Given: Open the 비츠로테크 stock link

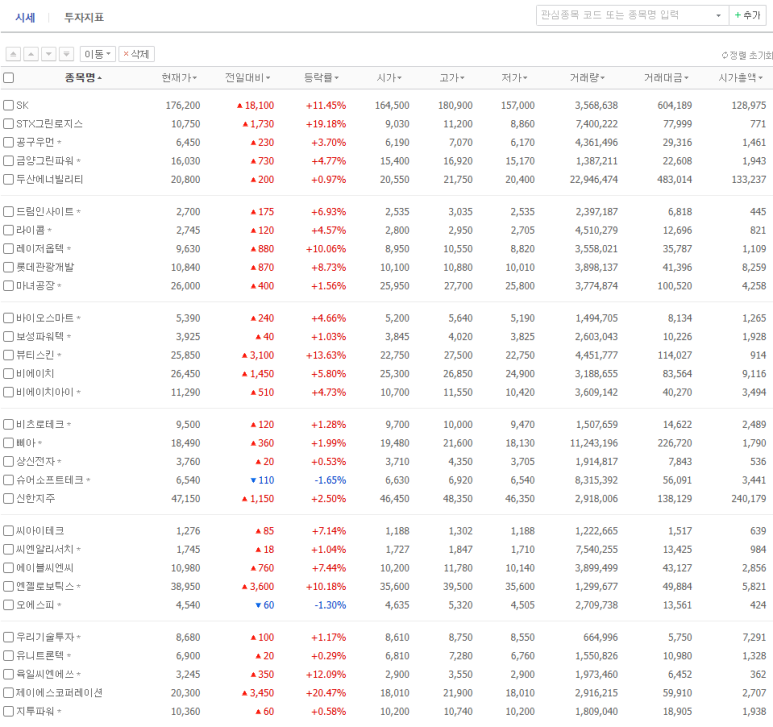Looking at the screenshot, I should click(x=40, y=424).
